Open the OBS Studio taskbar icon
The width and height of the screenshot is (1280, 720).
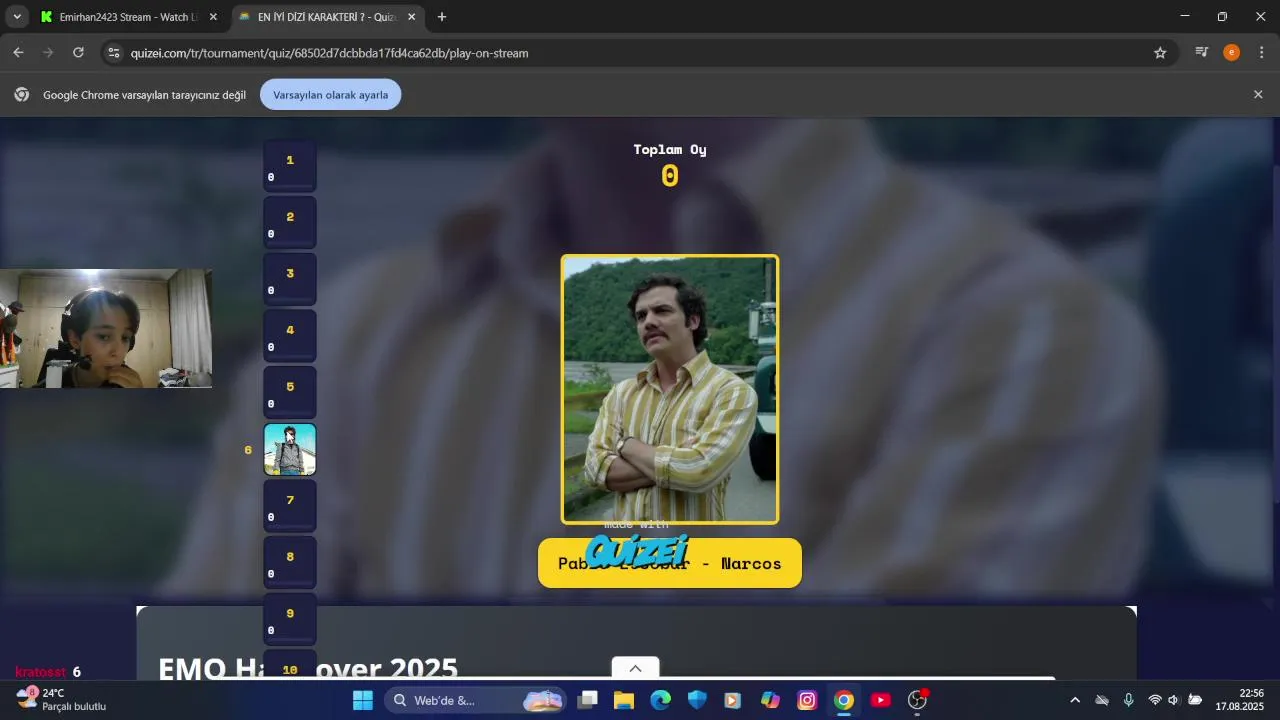point(917,700)
